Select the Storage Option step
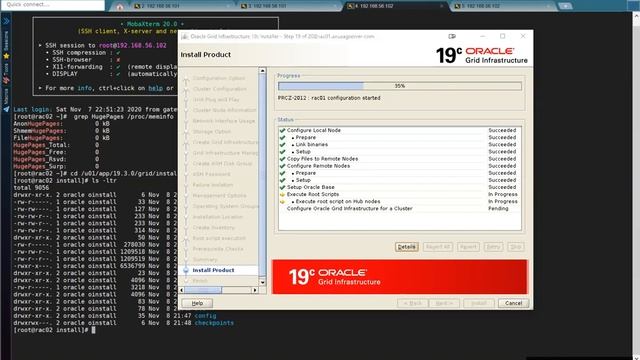640x360 pixels. (212, 131)
